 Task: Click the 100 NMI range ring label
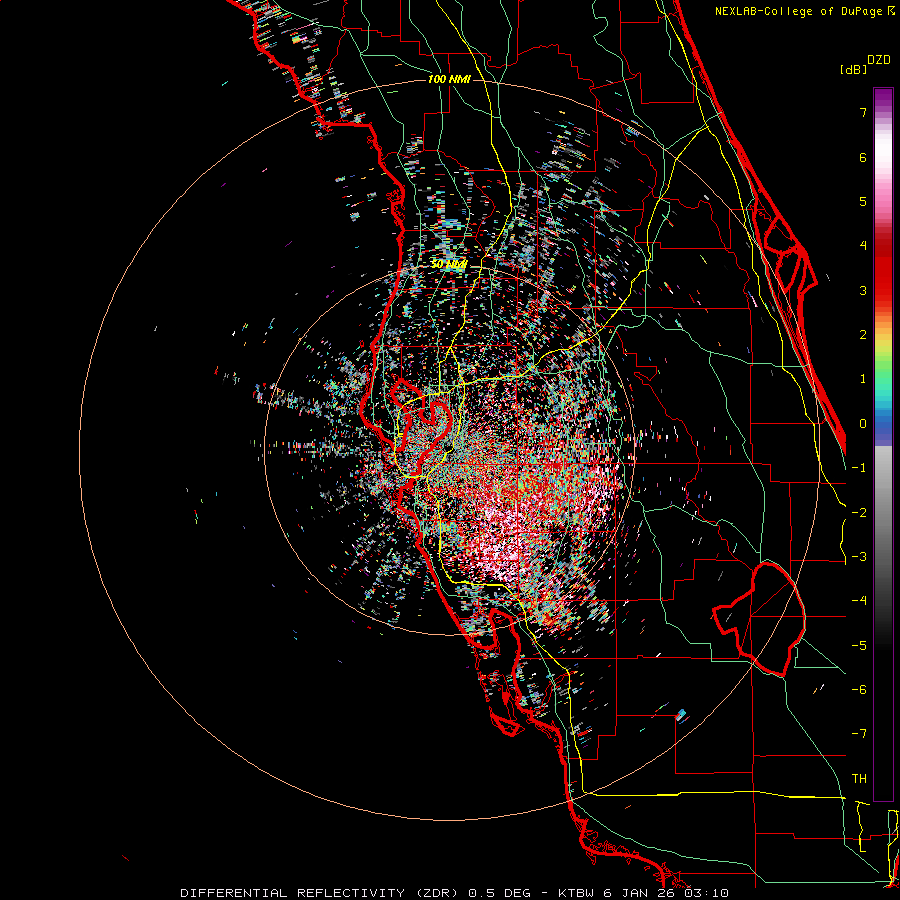(x=449, y=79)
